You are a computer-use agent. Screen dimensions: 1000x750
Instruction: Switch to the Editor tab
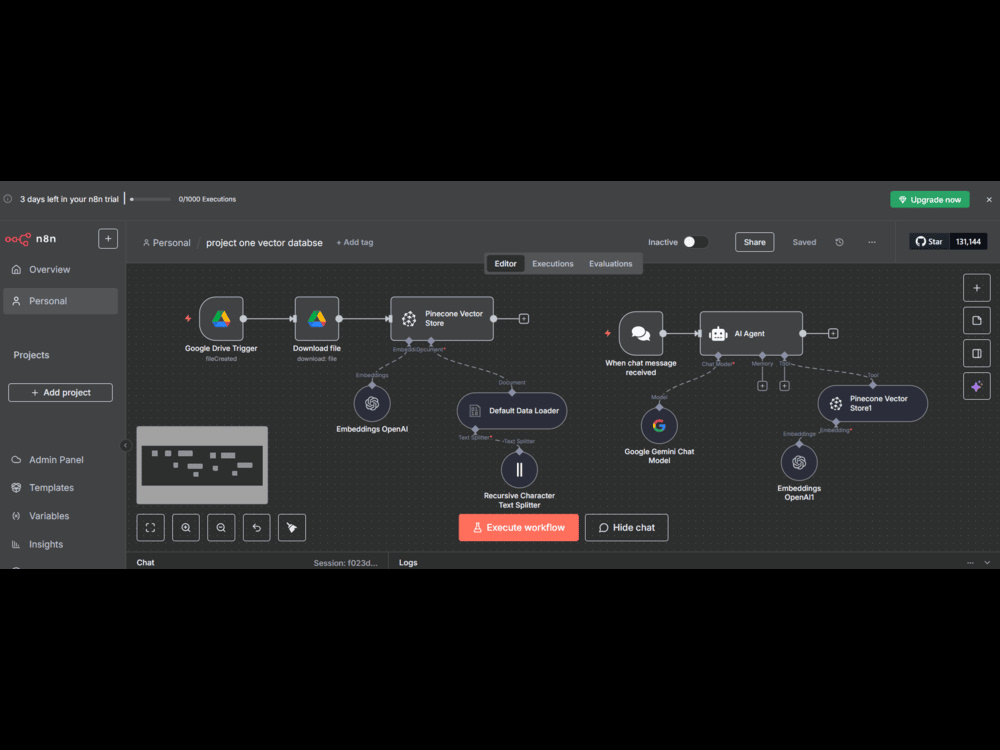pos(505,263)
